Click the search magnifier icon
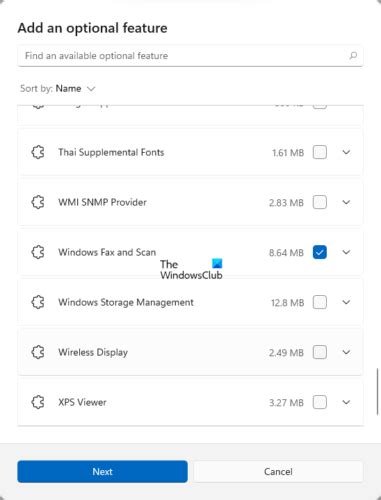381x500 pixels. [x=353, y=55]
